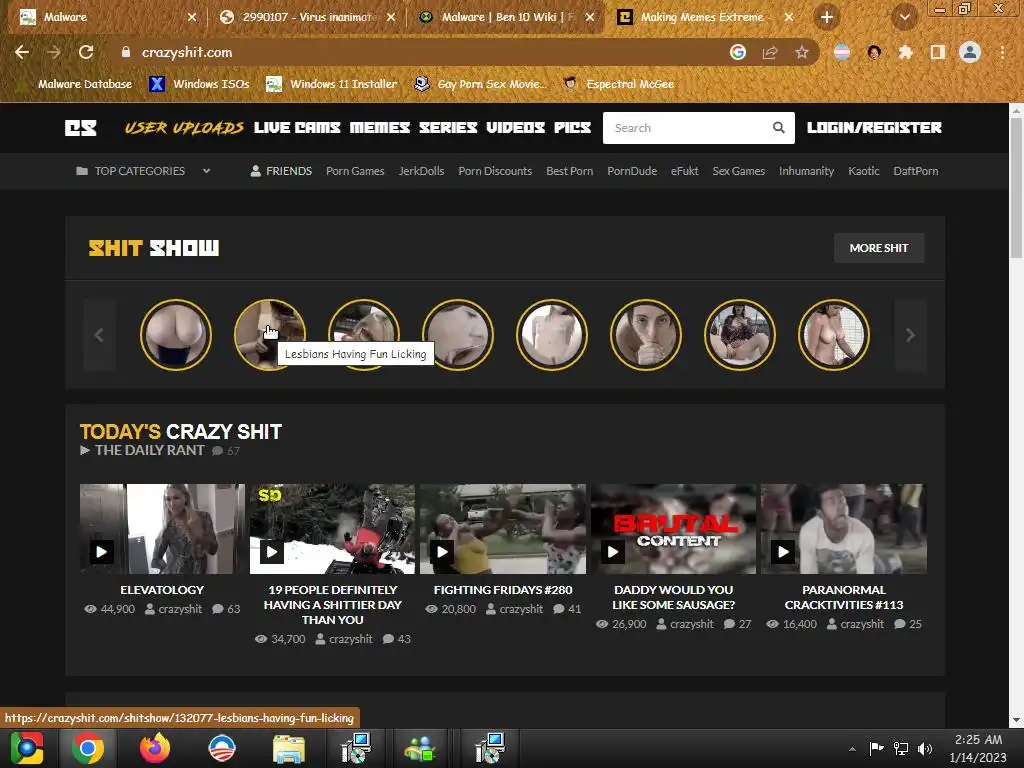Go to the VIDEOS section

tap(515, 127)
